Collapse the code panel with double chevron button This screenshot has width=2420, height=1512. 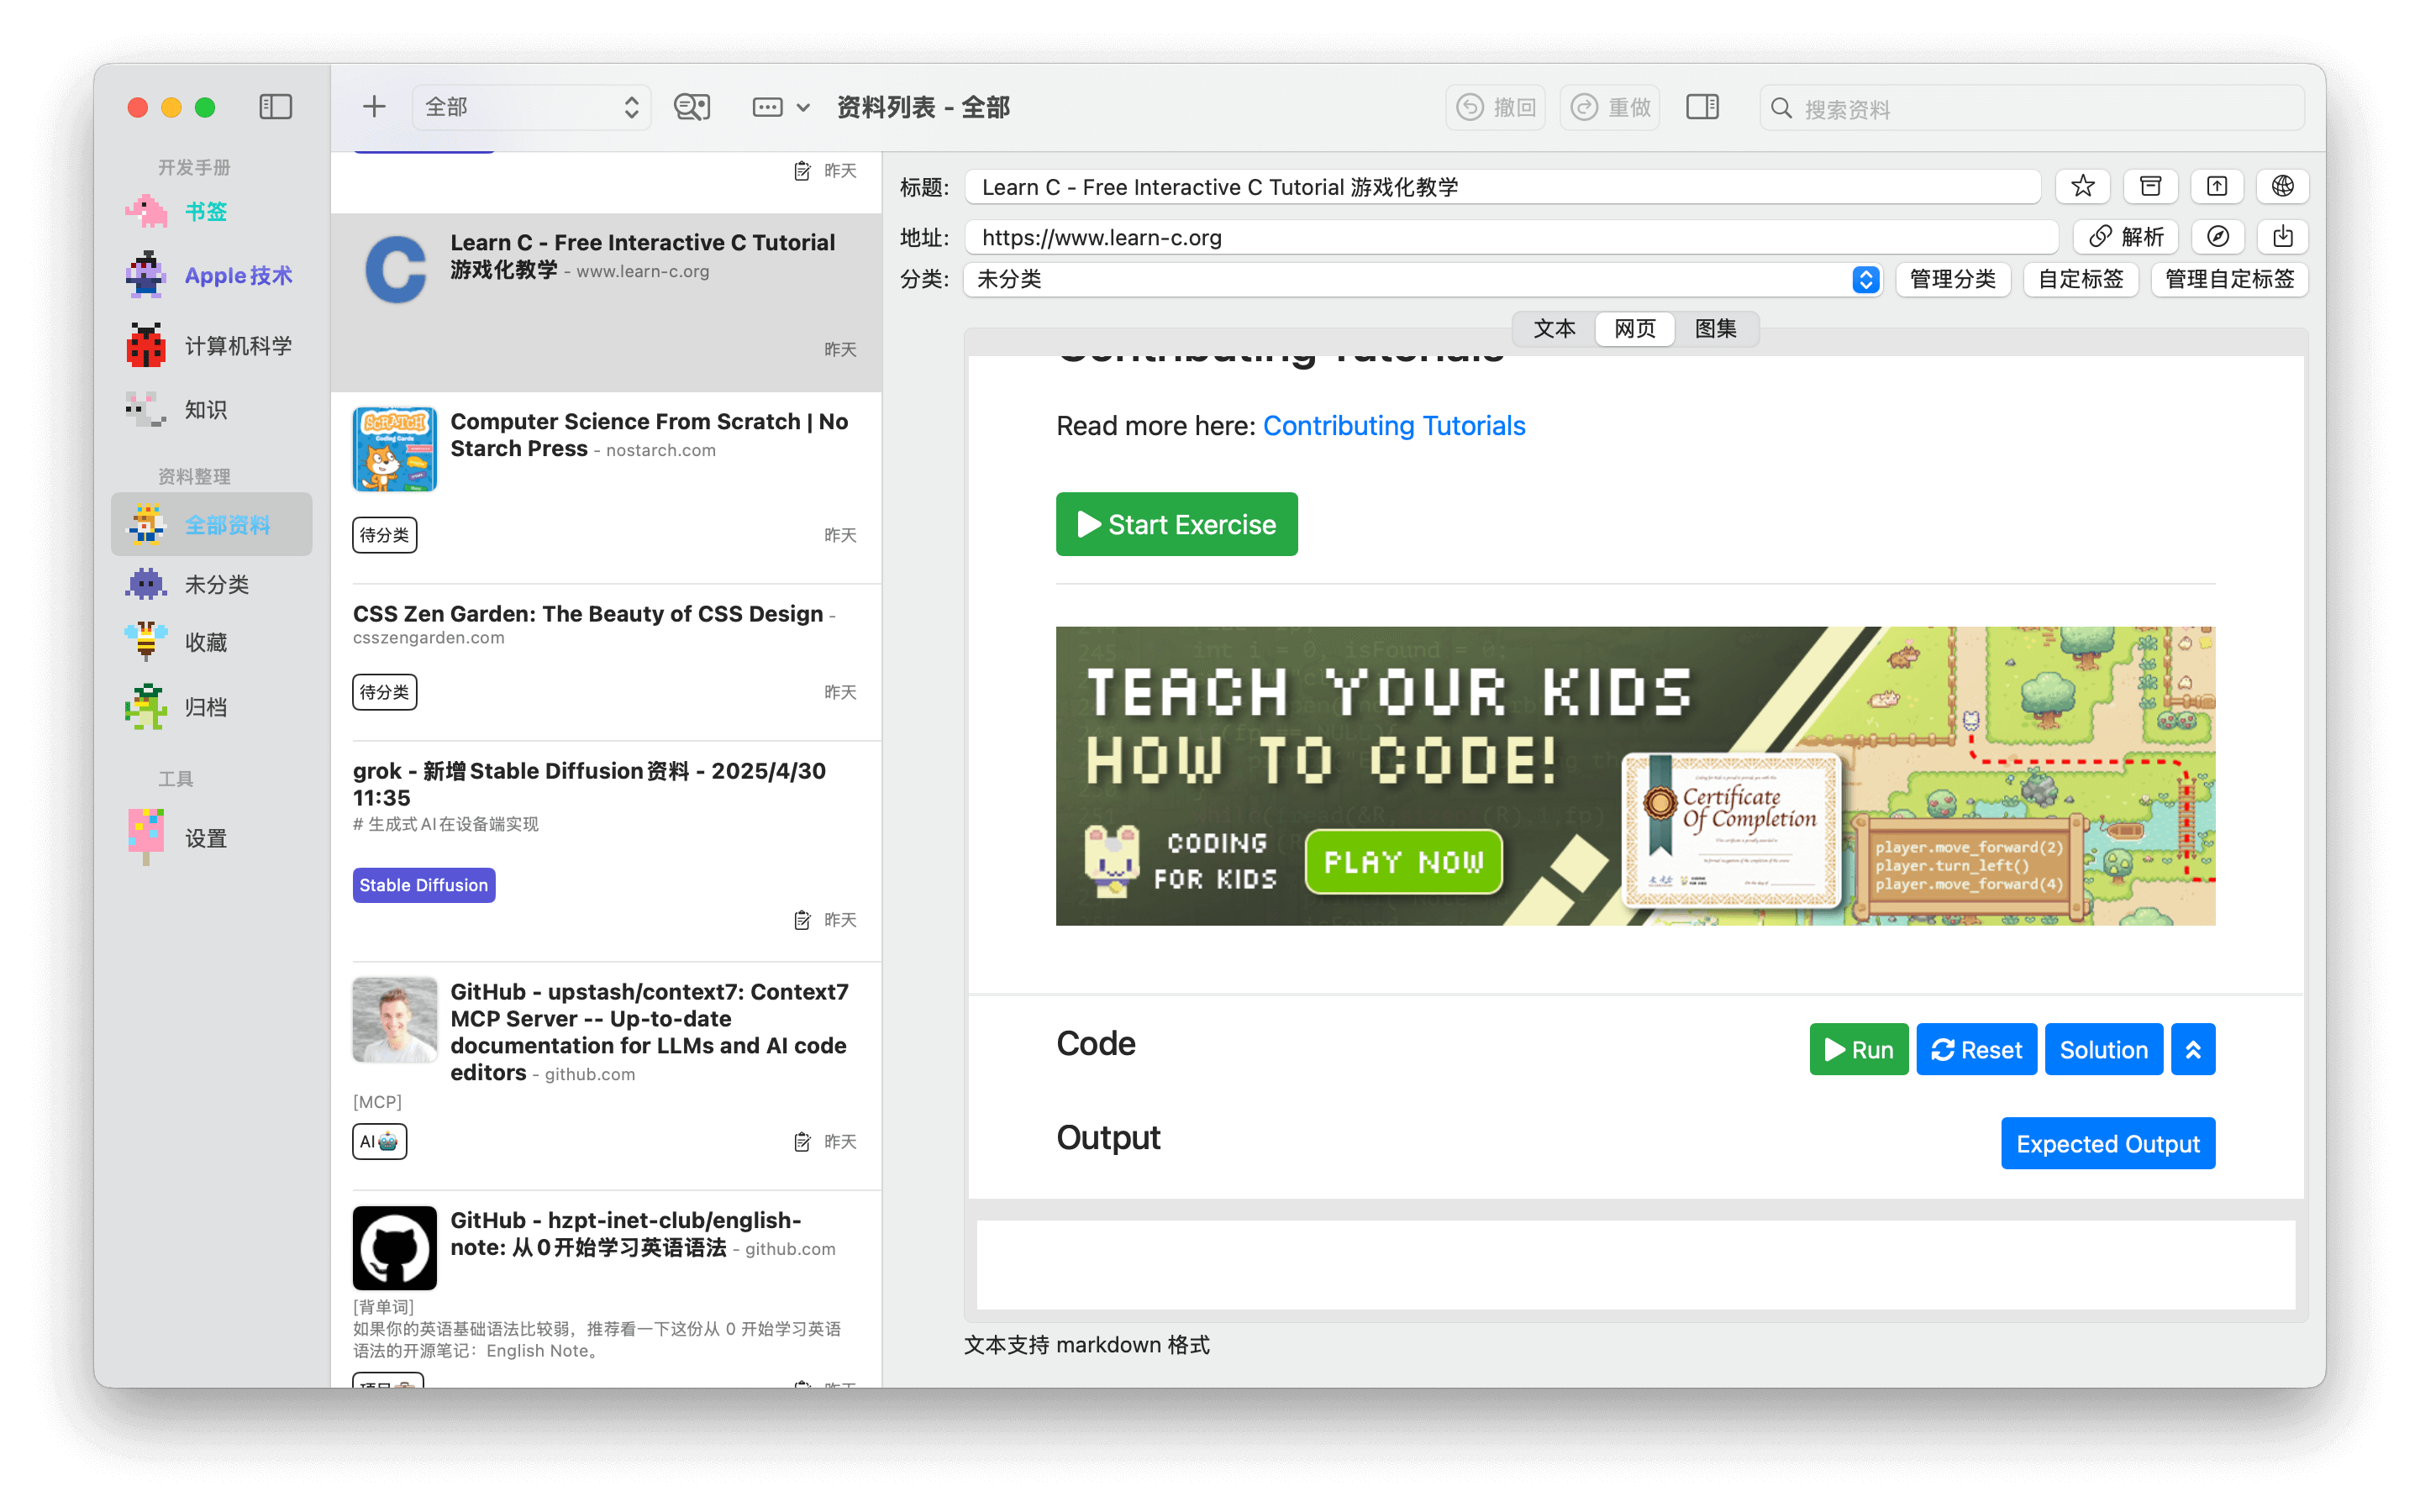coord(2193,1050)
